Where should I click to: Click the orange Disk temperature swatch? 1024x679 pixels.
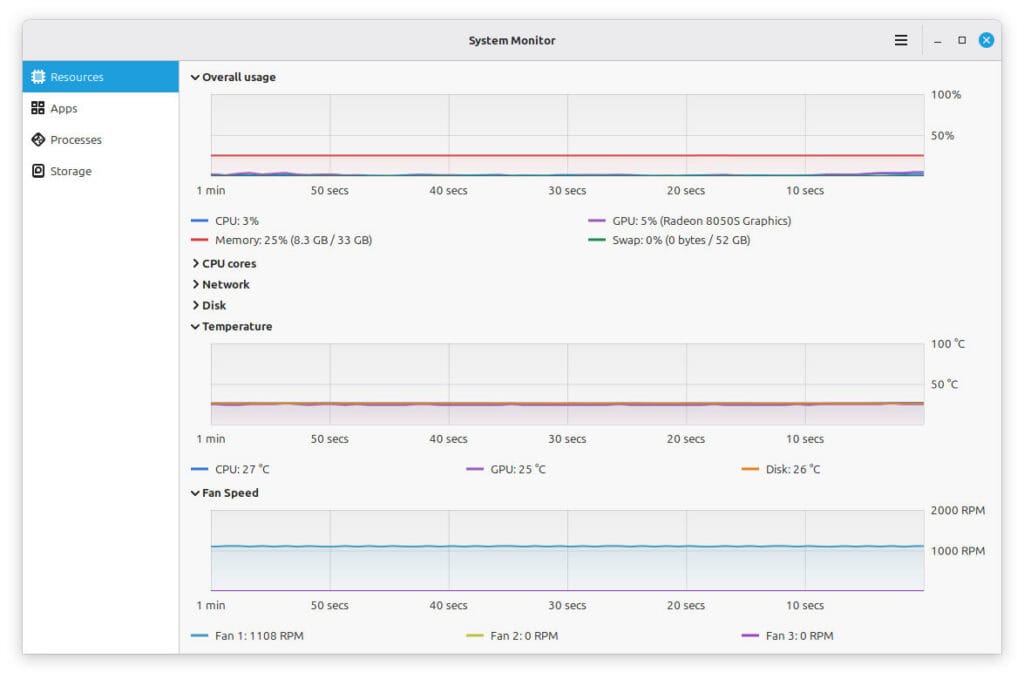750,469
